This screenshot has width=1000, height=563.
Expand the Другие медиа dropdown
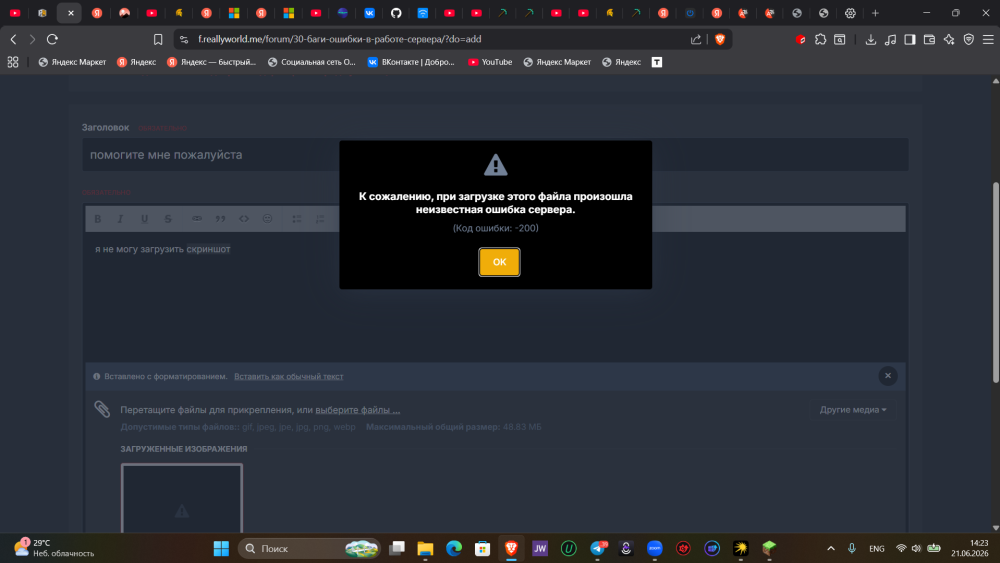pos(853,409)
